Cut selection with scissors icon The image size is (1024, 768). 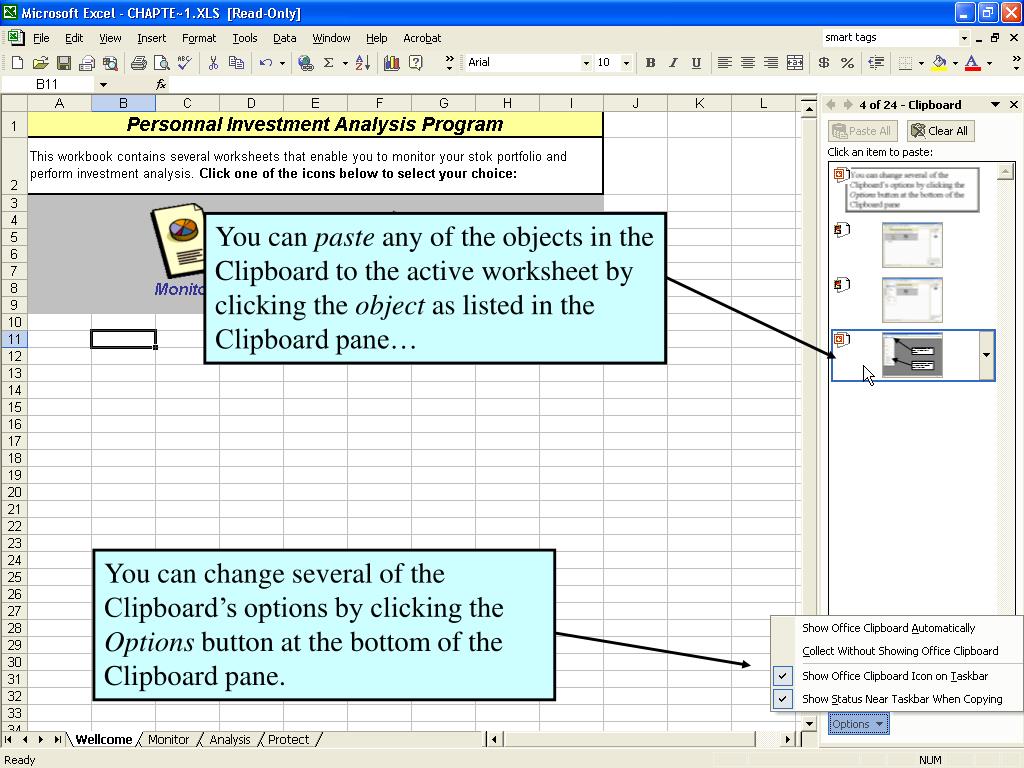tap(213, 63)
